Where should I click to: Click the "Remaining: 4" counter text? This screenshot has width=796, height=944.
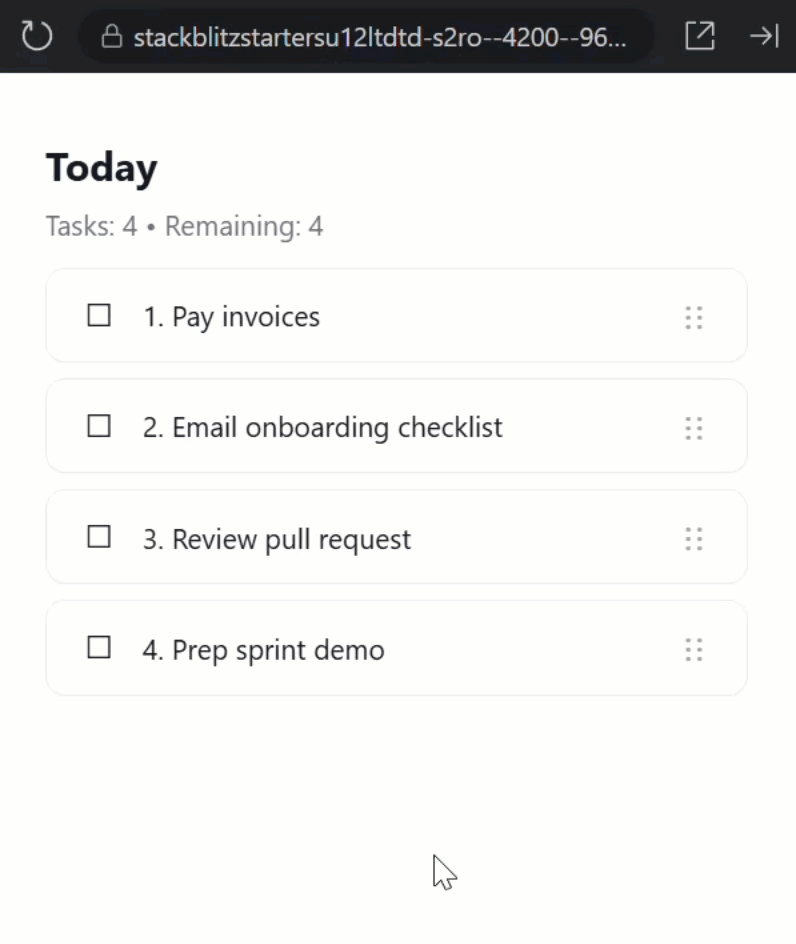click(x=244, y=226)
